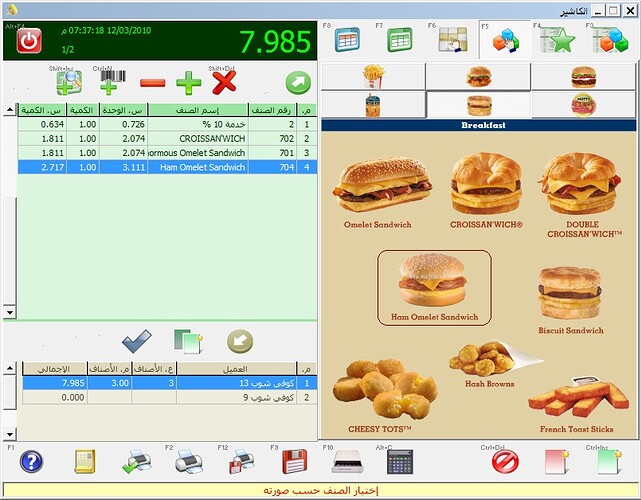Click the red minus quantity icon

152,83
